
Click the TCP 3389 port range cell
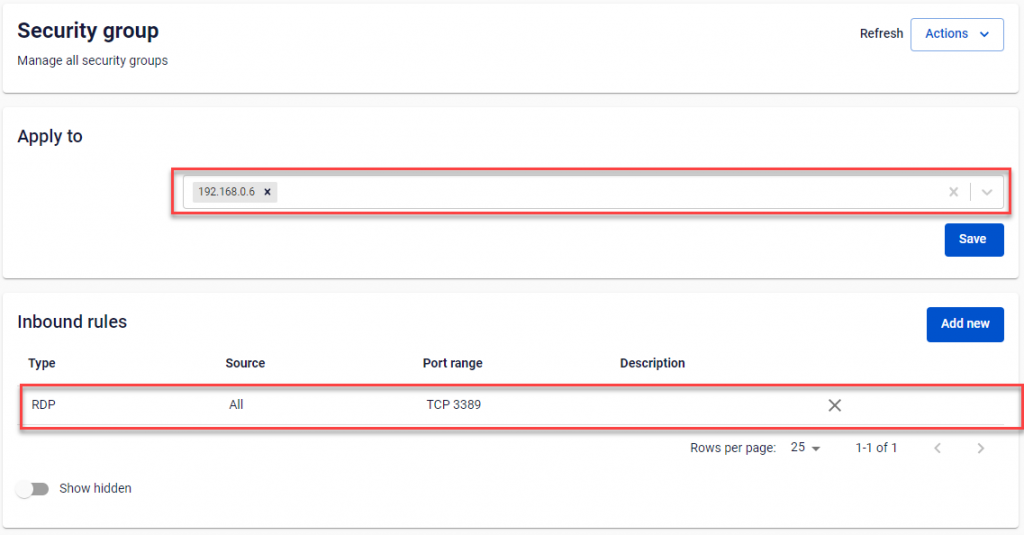(453, 405)
